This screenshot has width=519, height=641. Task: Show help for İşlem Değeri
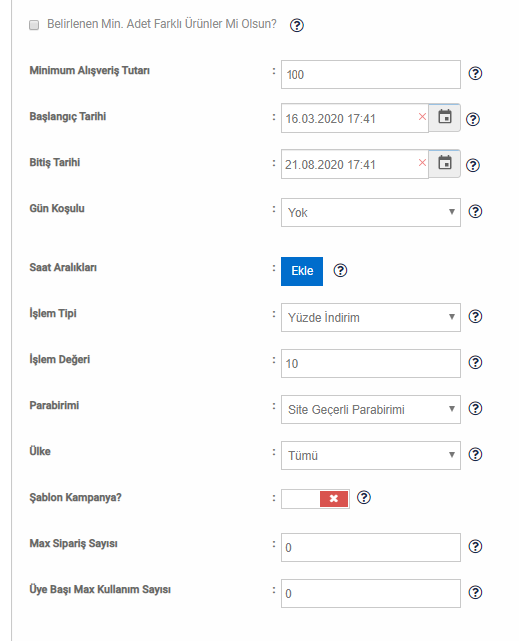(x=475, y=362)
